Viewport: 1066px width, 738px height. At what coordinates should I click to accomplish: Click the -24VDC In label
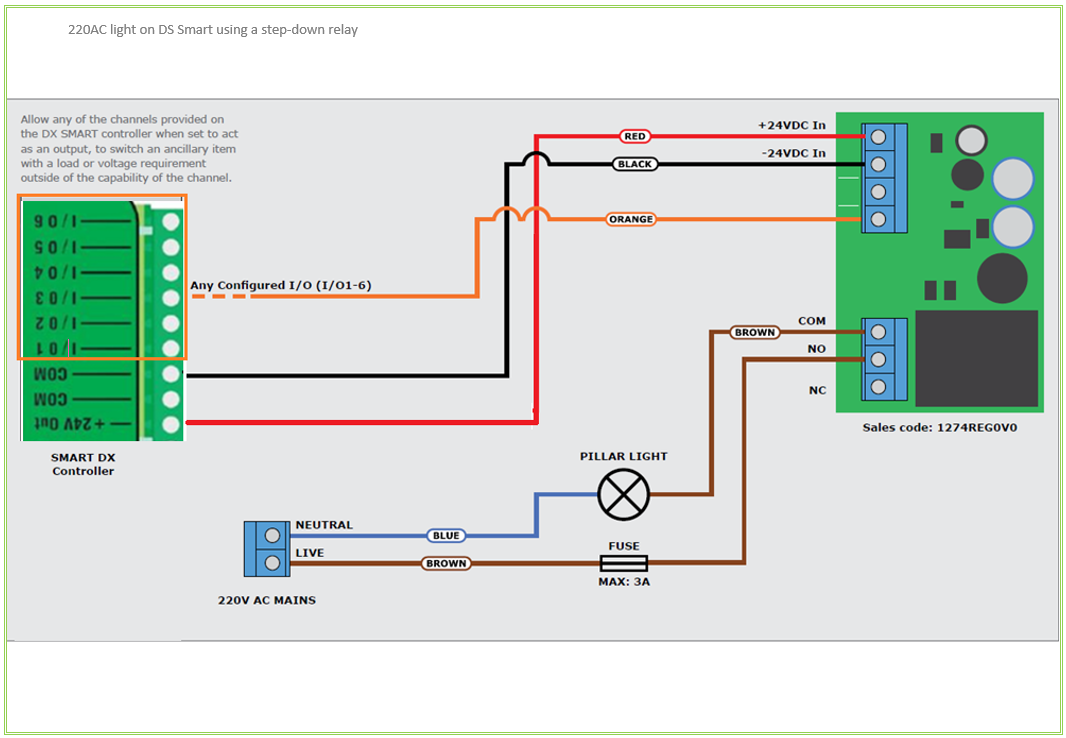793,154
